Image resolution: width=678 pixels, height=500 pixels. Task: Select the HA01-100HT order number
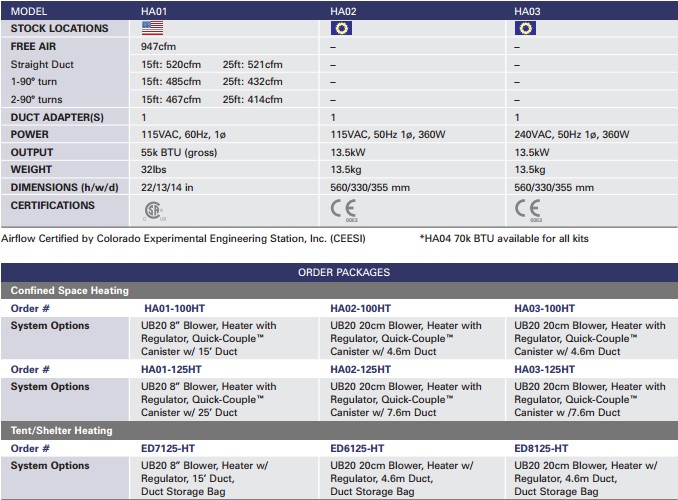[x=174, y=308]
